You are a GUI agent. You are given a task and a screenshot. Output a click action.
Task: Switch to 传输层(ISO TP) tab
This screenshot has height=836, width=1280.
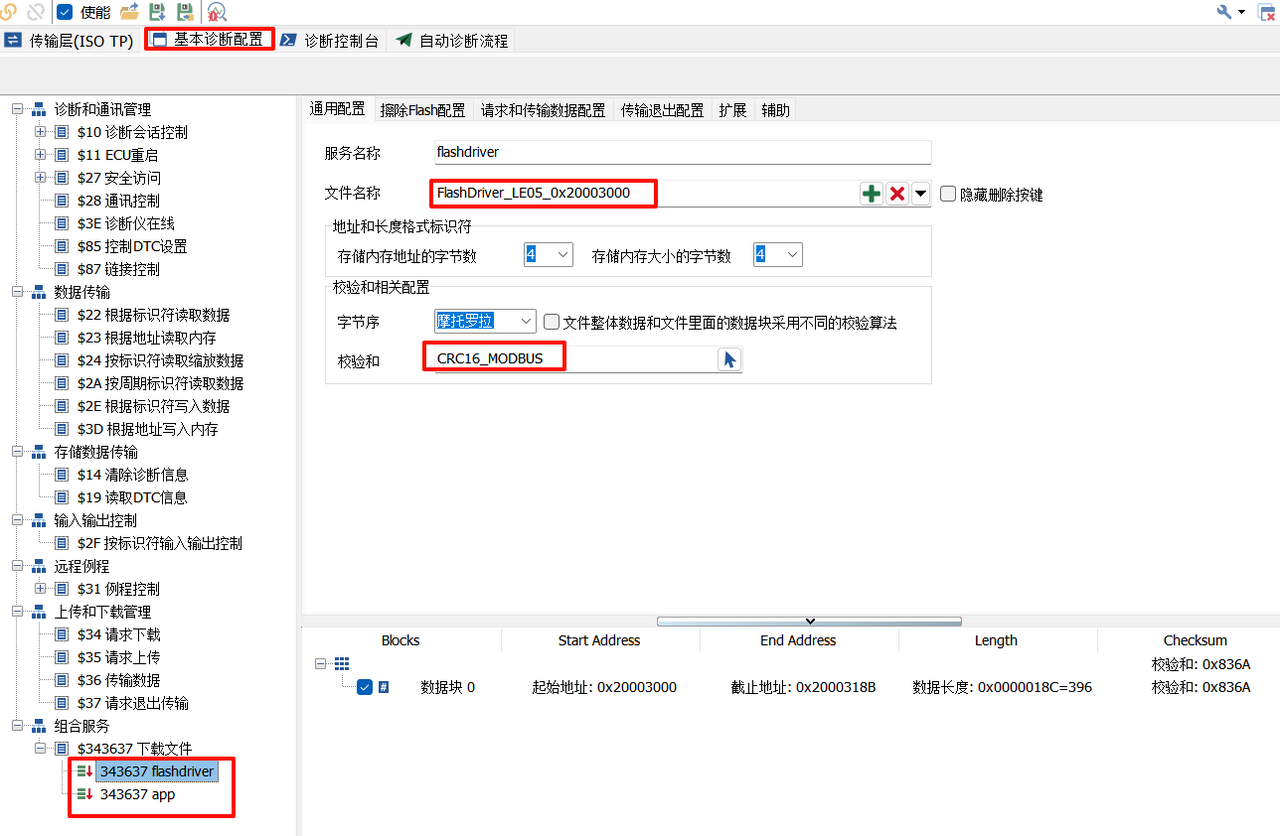(69, 41)
